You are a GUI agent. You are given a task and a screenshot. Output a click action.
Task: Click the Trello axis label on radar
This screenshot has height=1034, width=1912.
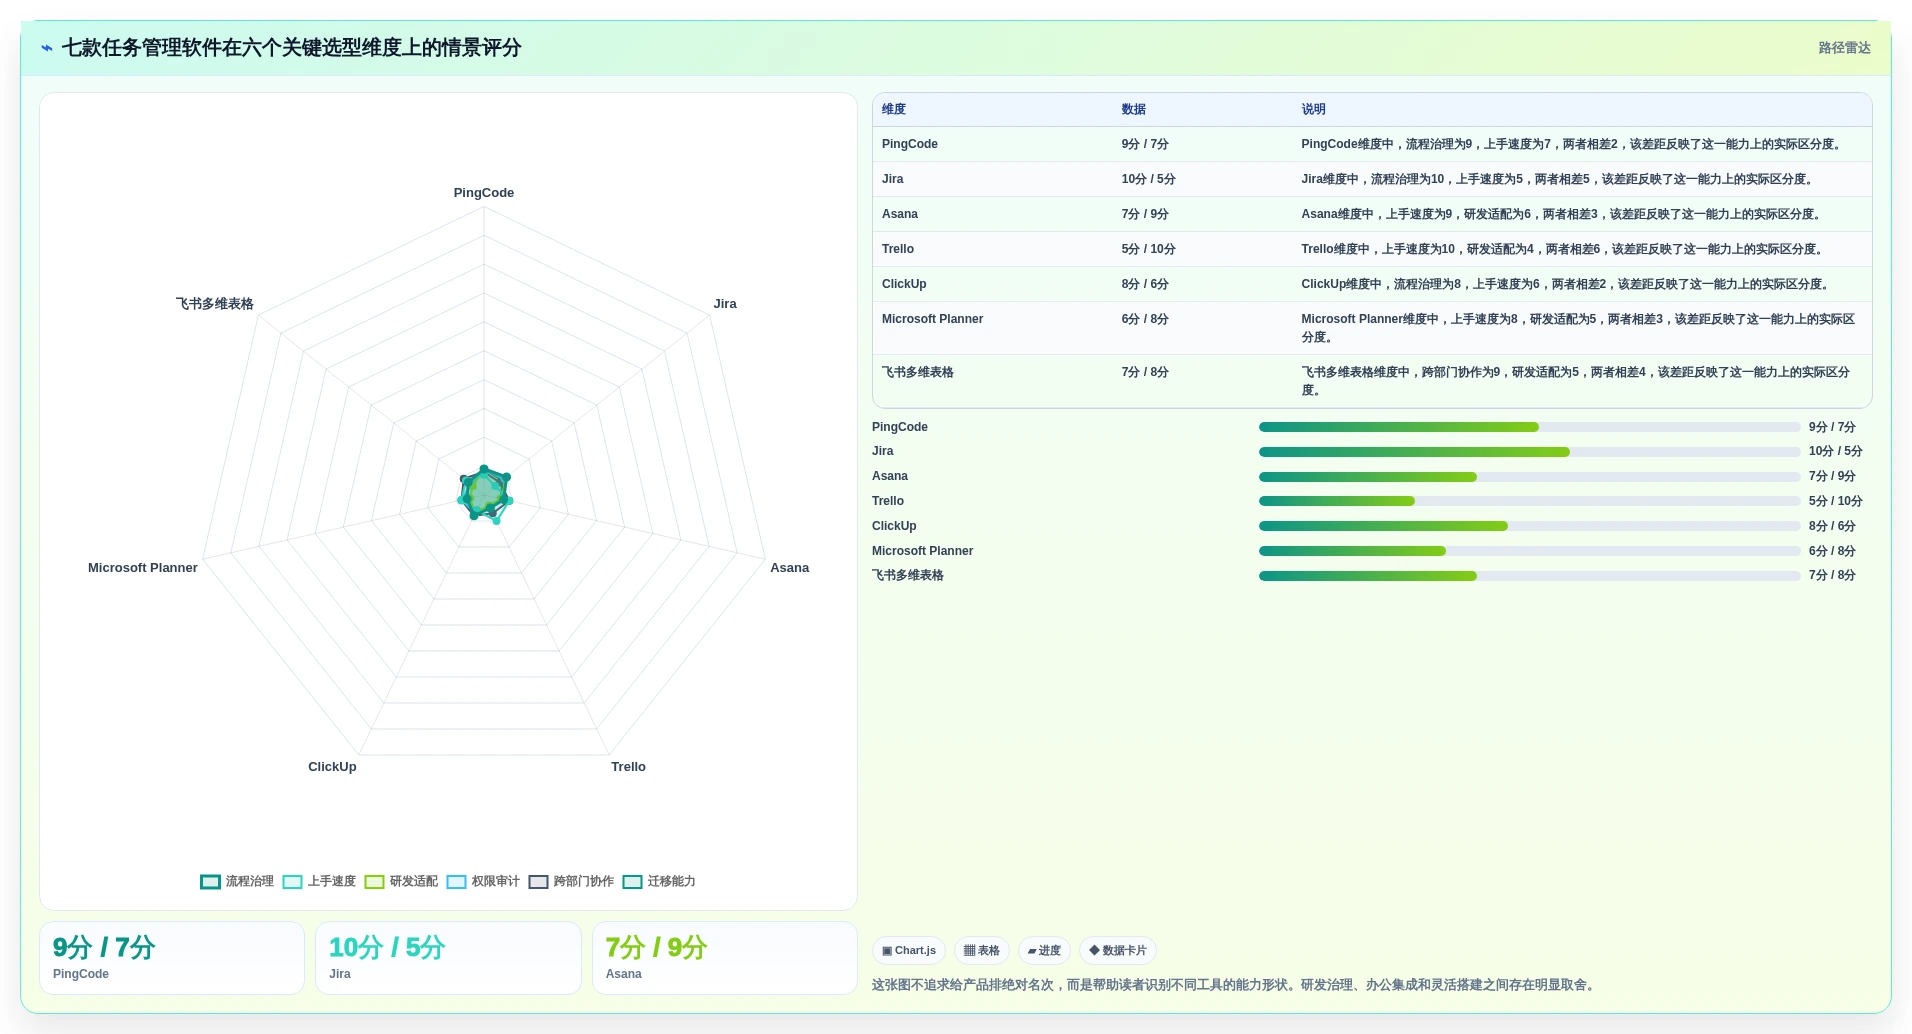pos(628,767)
